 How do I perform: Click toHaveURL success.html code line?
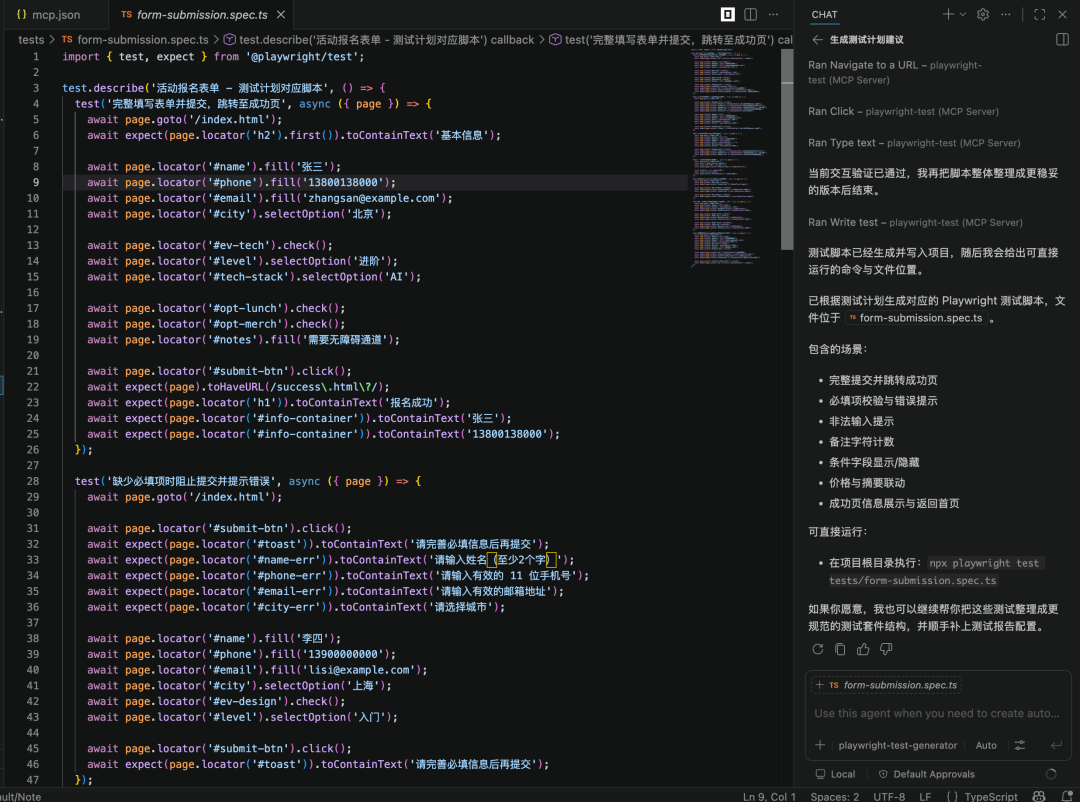click(238, 387)
